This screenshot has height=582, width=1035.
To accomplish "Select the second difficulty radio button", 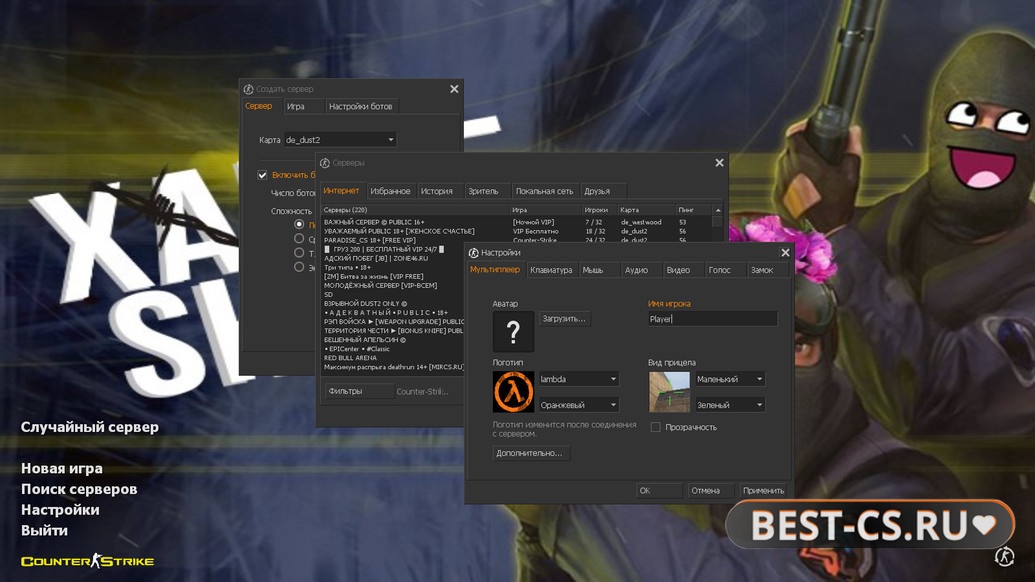I will (x=299, y=239).
